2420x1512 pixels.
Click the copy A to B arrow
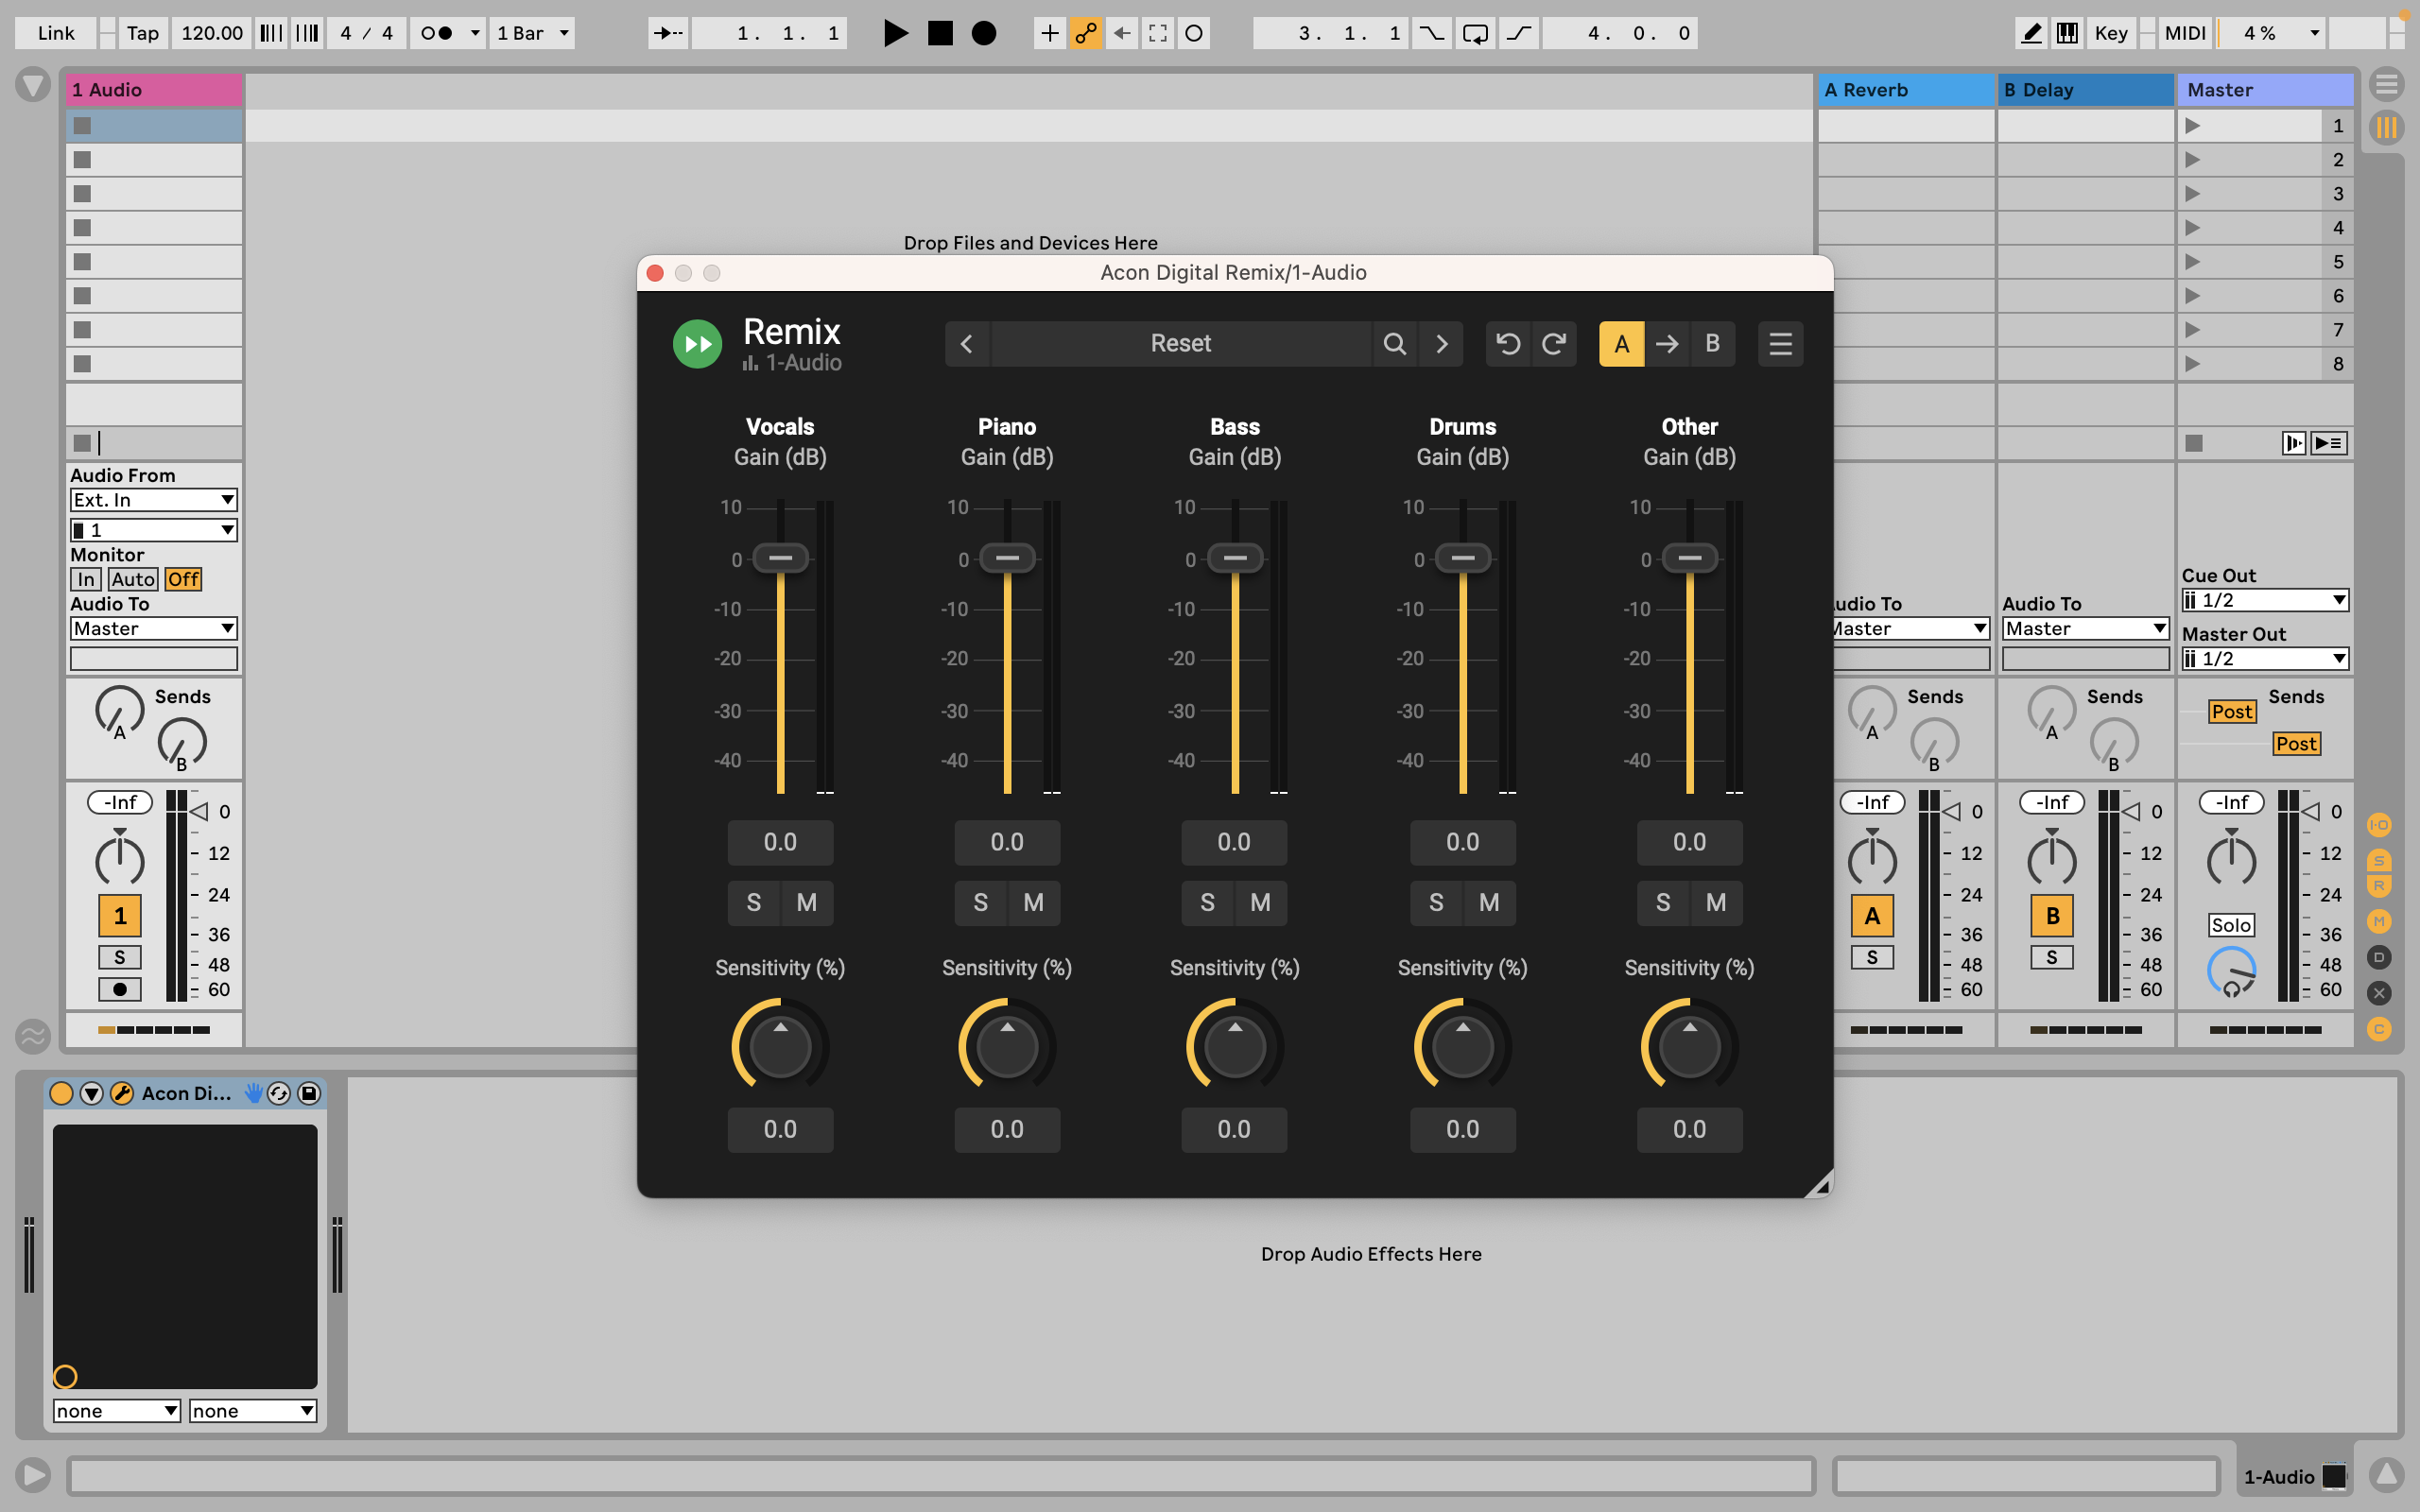(1667, 344)
